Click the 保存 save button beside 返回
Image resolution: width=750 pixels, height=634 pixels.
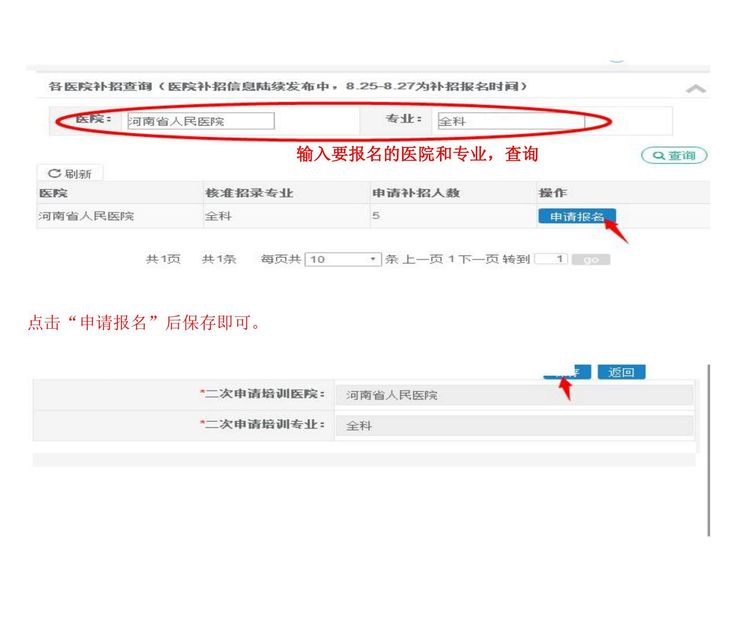(x=566, y=372)
